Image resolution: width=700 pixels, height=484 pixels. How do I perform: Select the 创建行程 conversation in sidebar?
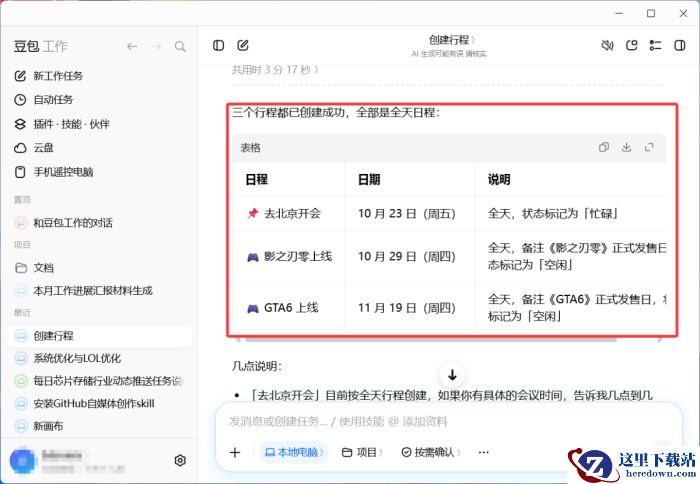coord(100,336)
